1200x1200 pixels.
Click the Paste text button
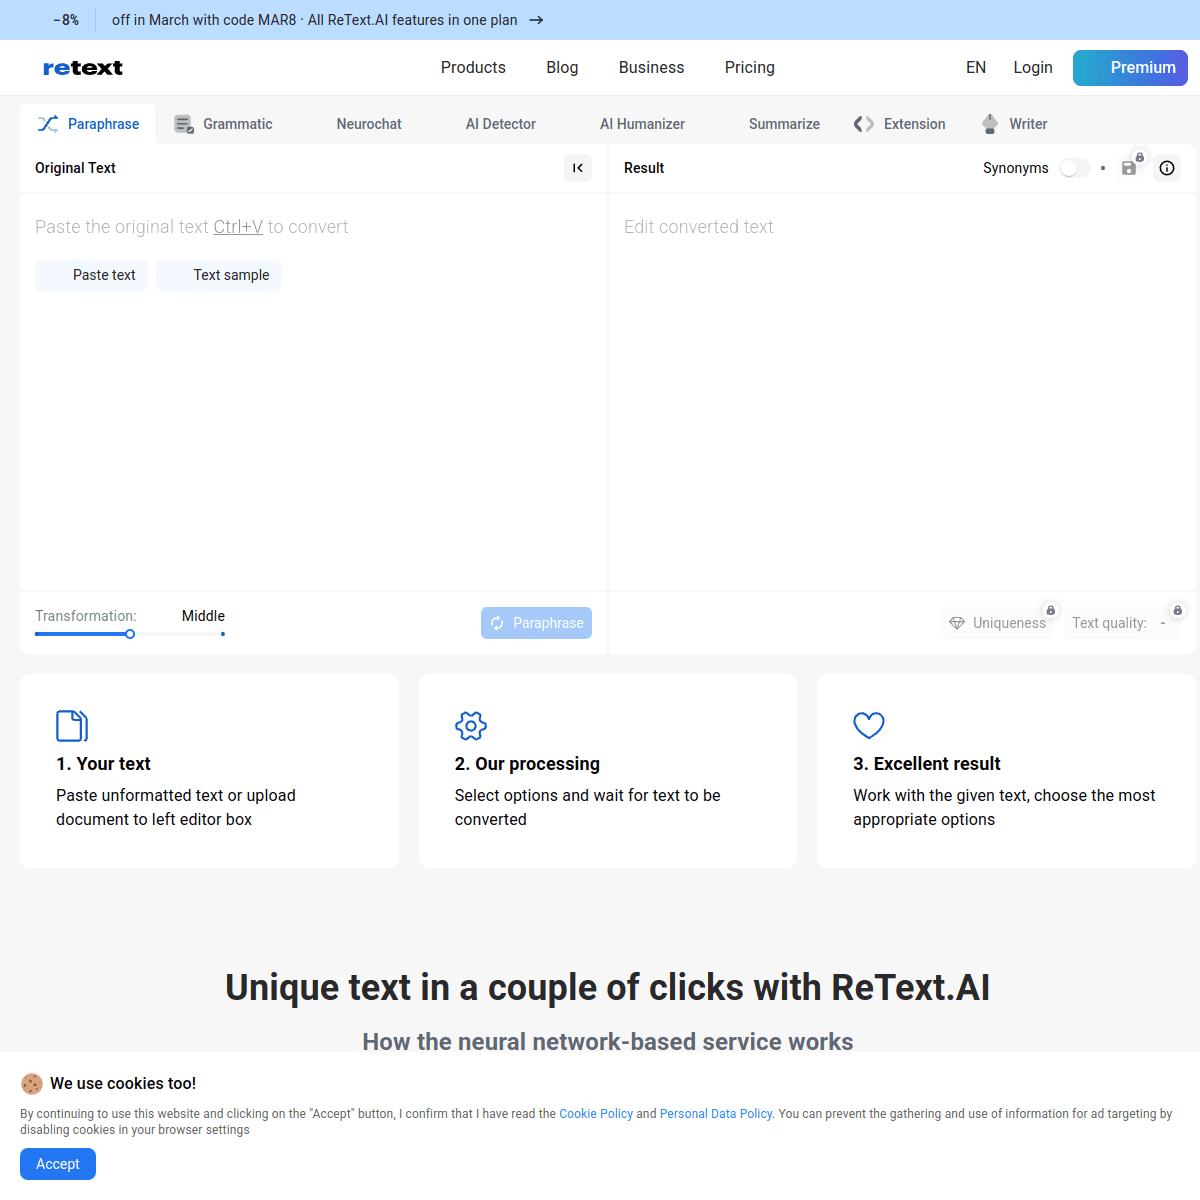pos(91,275)
